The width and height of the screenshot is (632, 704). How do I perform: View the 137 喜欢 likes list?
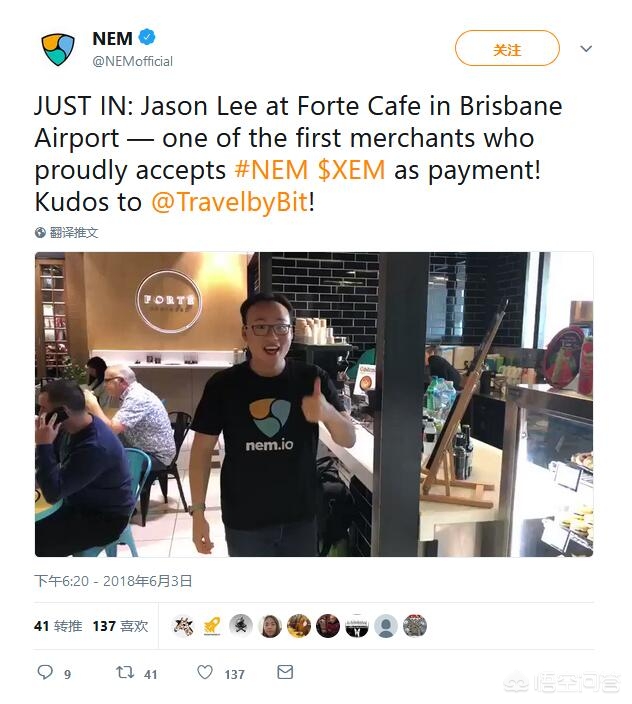click(x=120, y=626)
